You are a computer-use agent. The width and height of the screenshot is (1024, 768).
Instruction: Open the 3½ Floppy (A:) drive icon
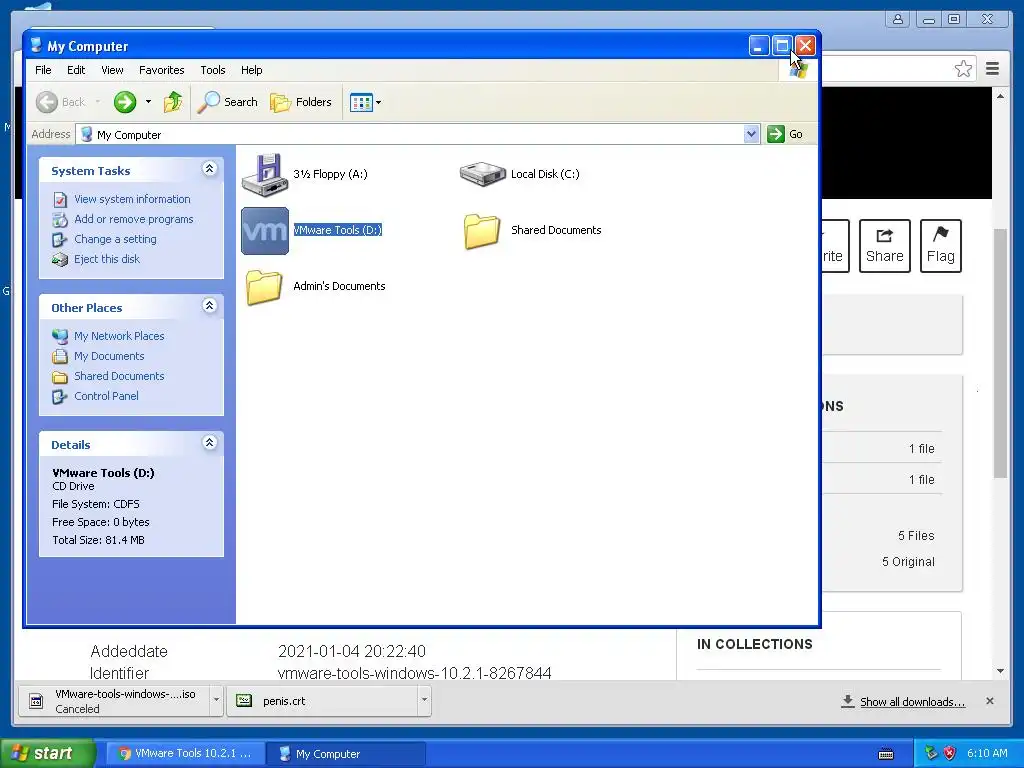point(265,174)
